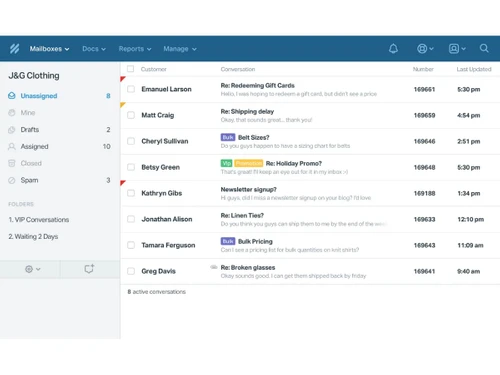This screenshot has width=500, height=375.
Task: Open chevron next to settings gear
Action: pyautogui.click(x=38, y=269)
